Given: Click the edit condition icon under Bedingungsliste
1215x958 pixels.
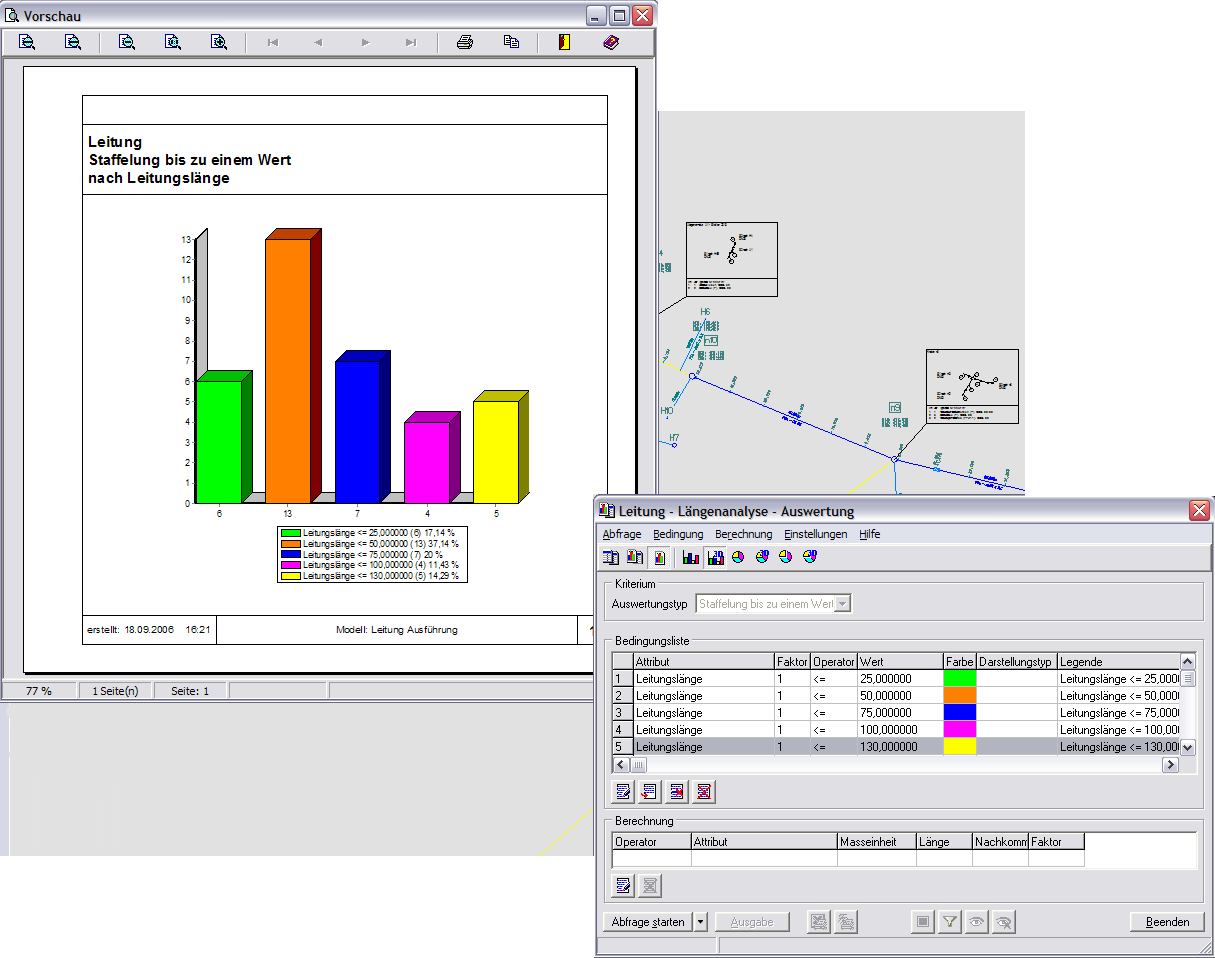Looking at the screenshot, I should (624, 792).
